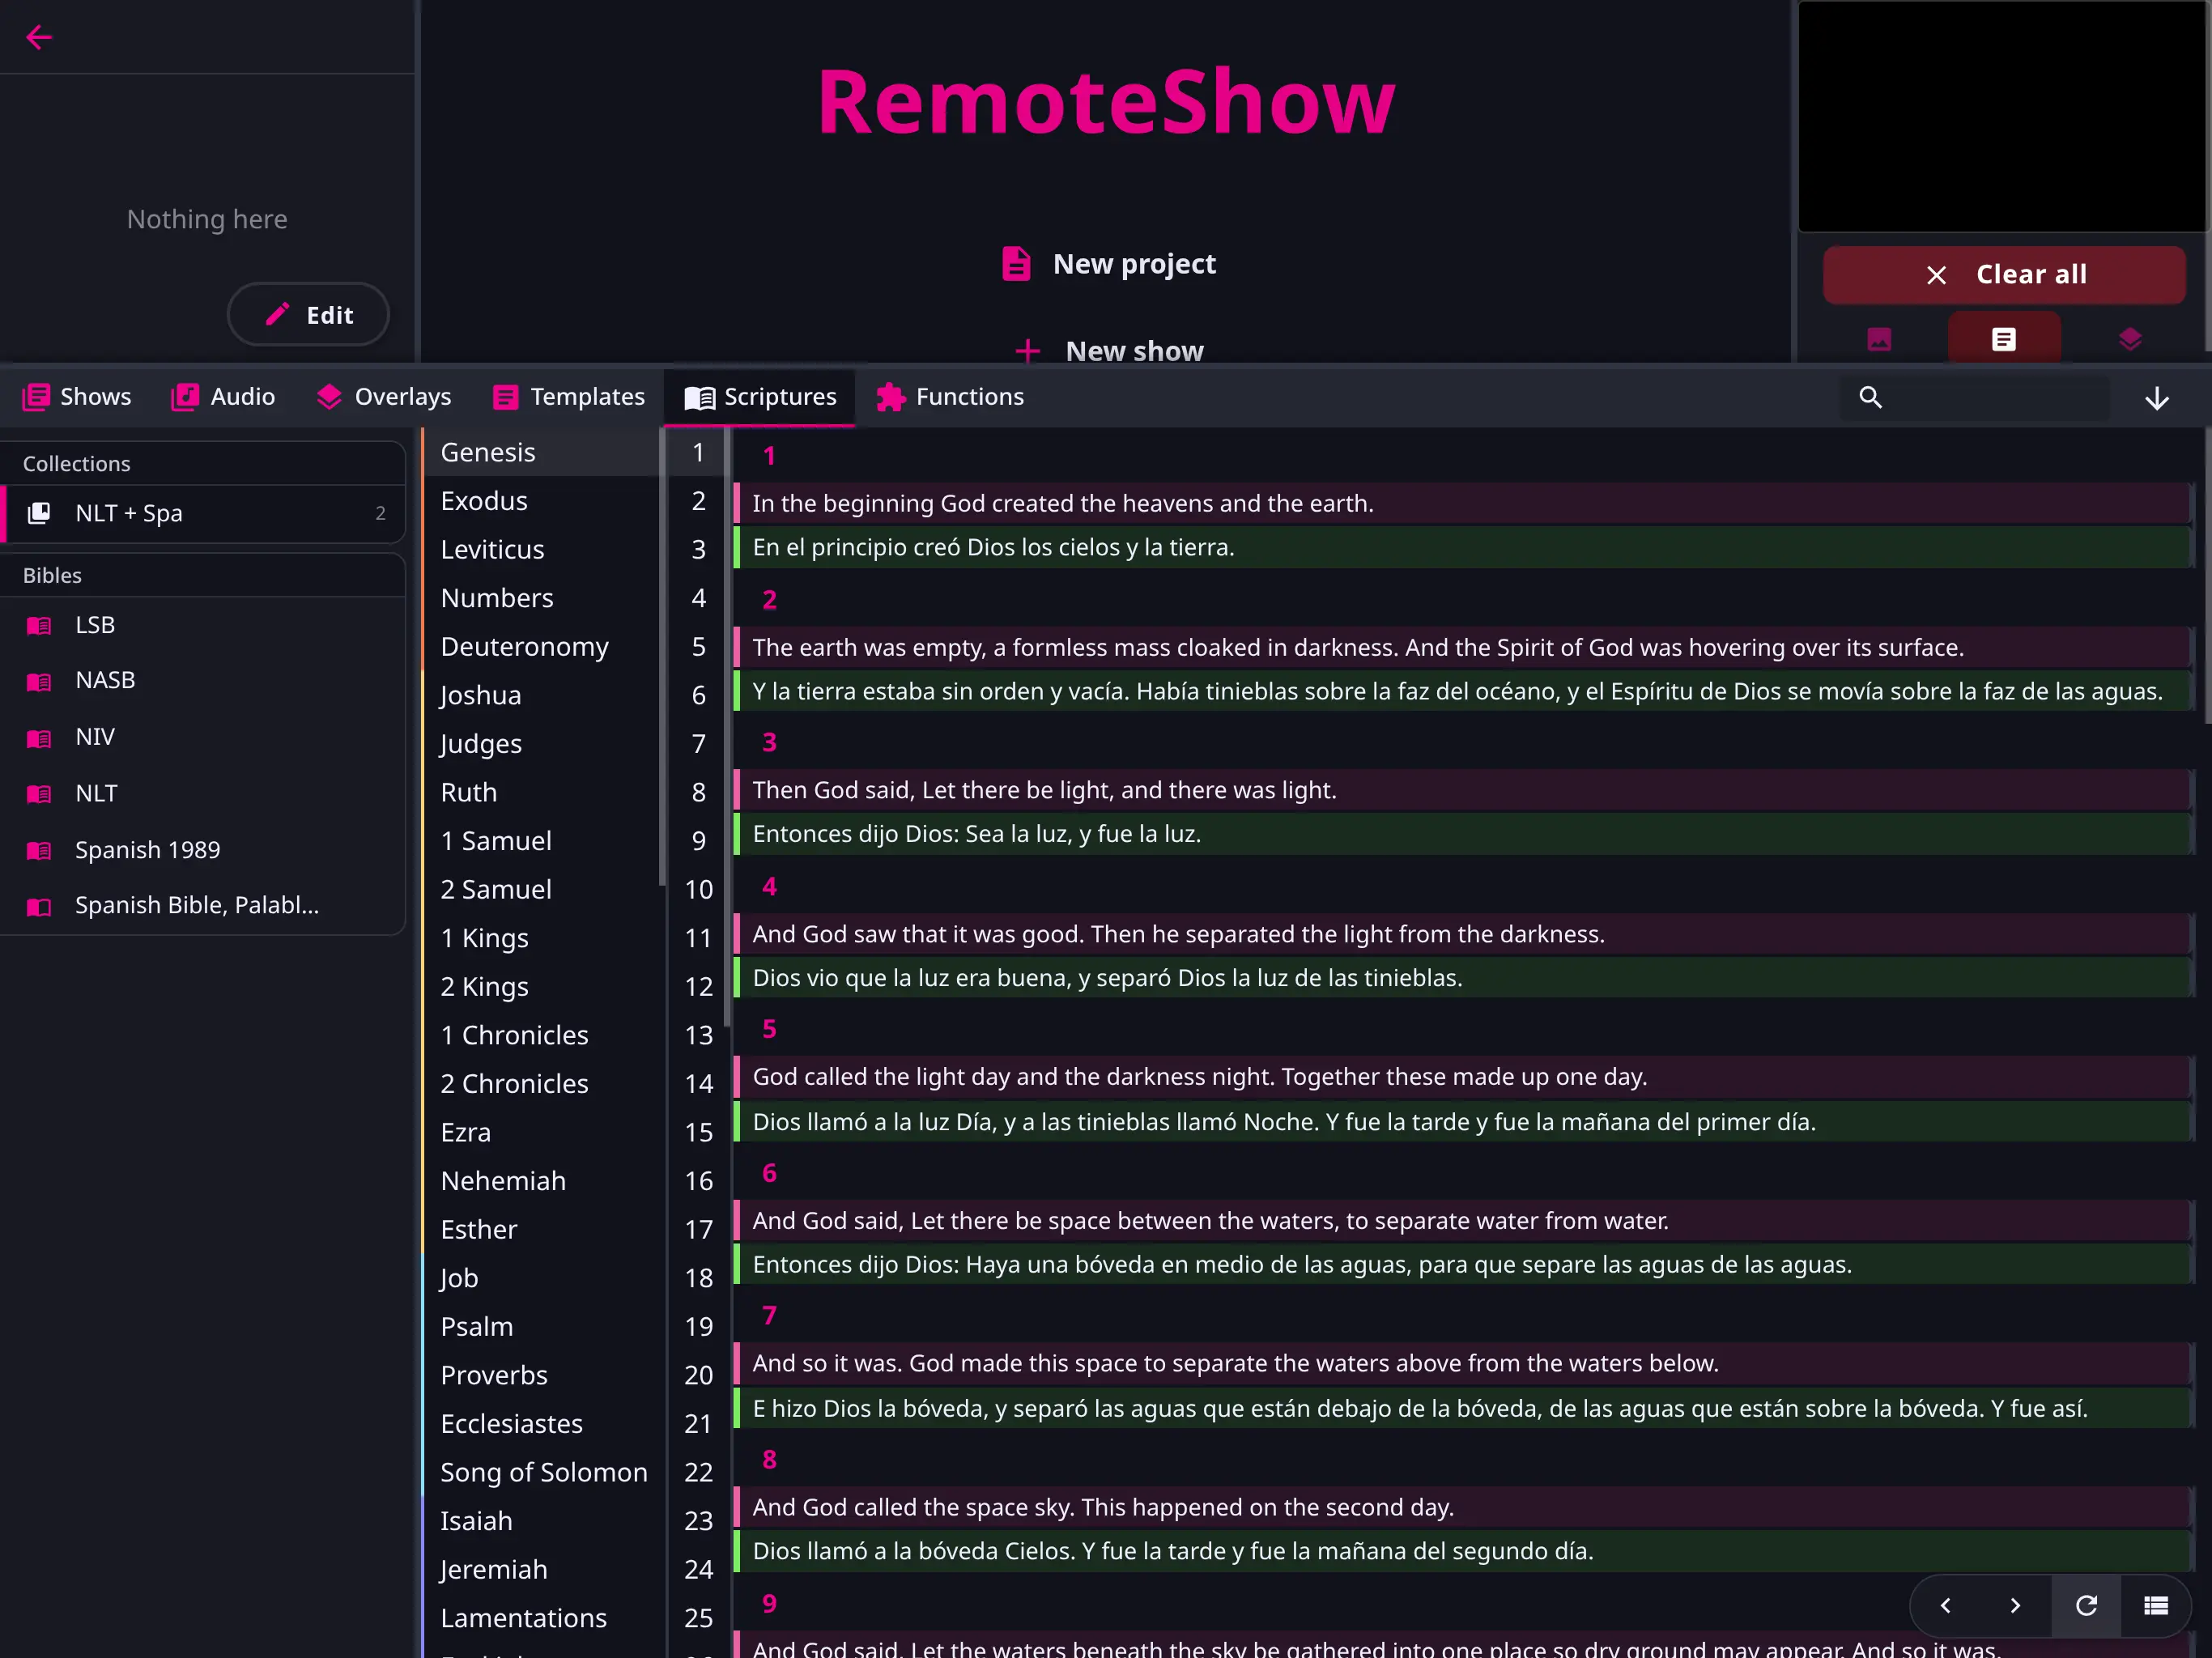Image resolution: width=2212 pixels, height=1658 pixels.
Task: Collapse the drawer with down arrow
Action: click(2156, 398)
